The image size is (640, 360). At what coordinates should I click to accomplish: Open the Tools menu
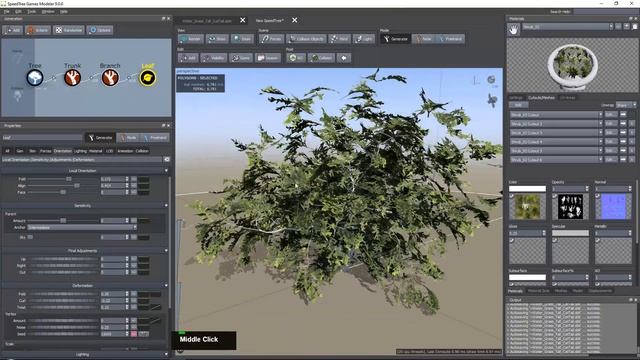pyautogui.click(x=32, y=11)
